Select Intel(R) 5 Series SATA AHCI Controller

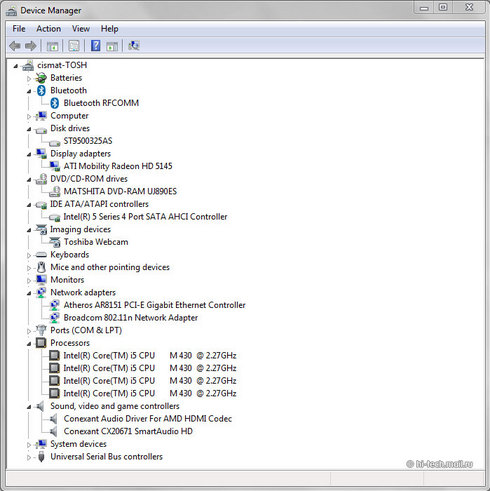[x=145, y=217]
